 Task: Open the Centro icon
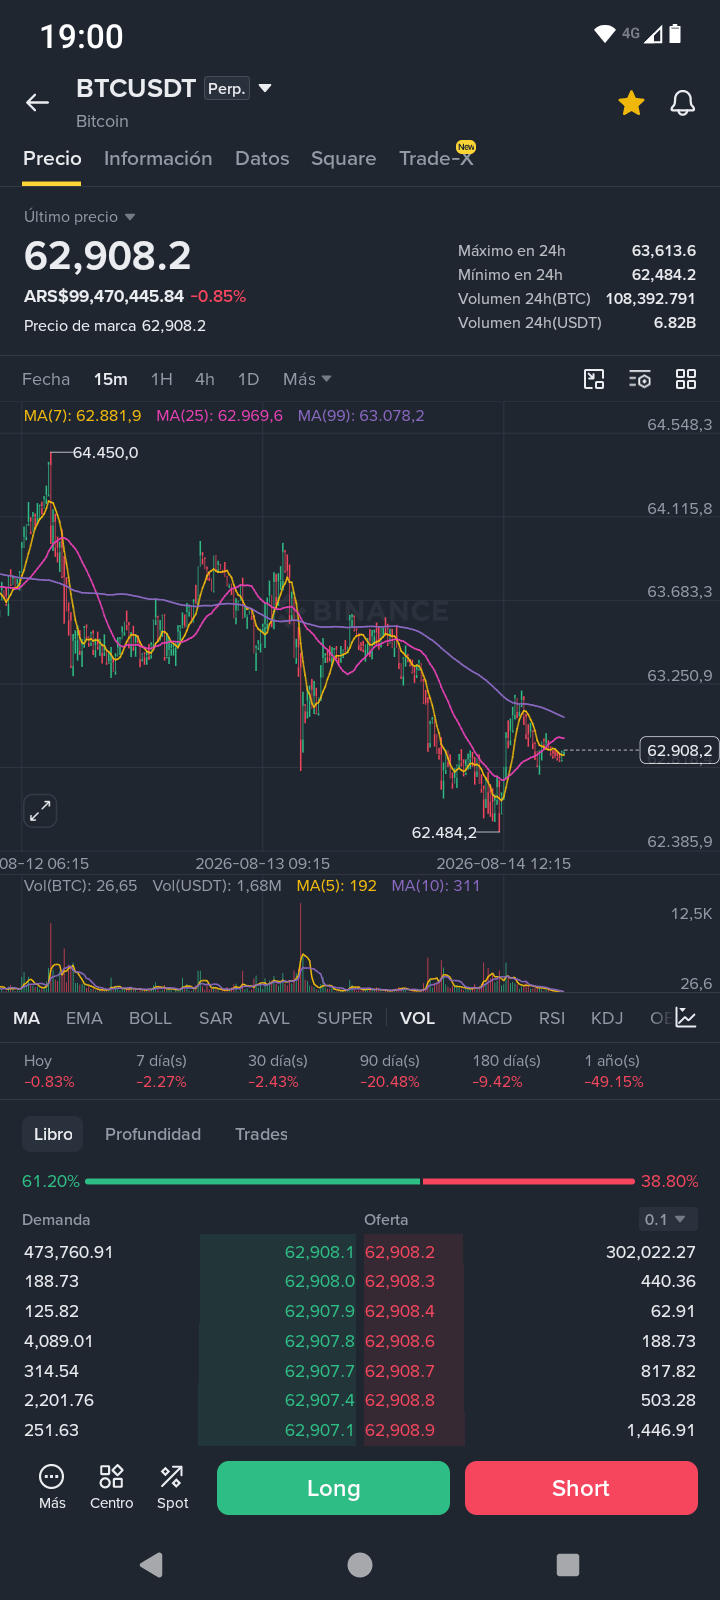[x=111, y=1487]
